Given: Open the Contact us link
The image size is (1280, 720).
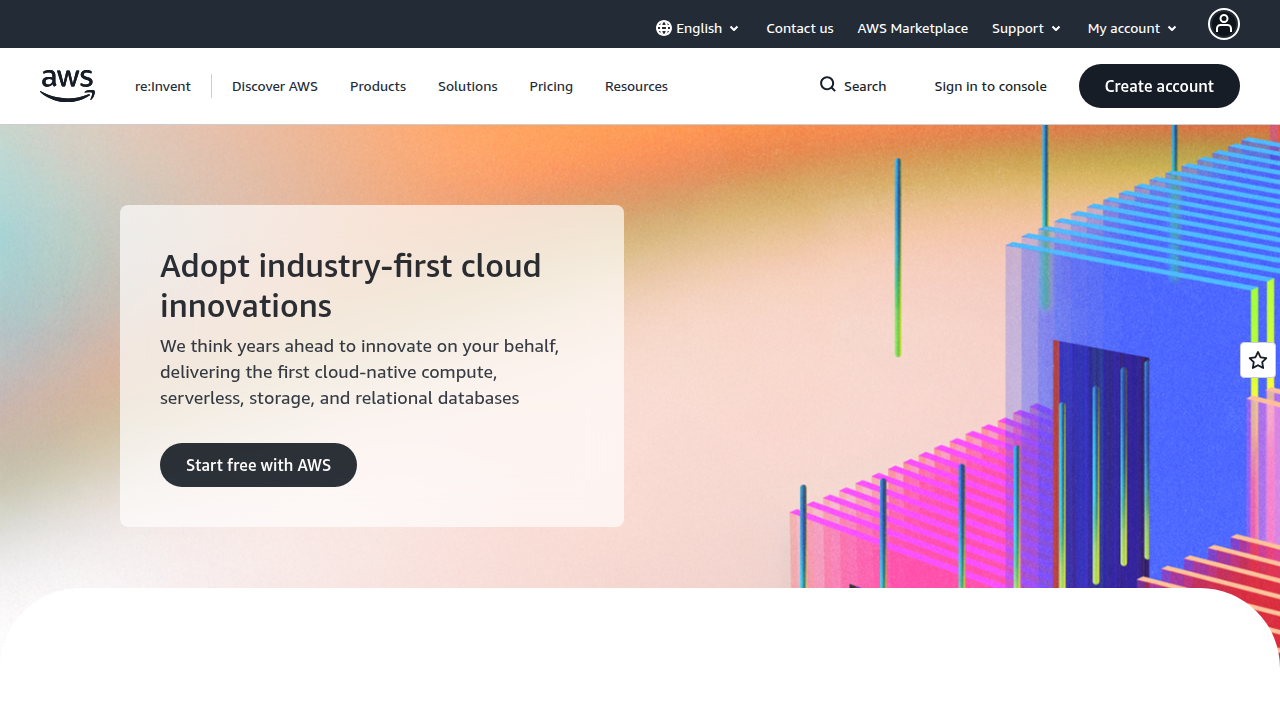Looking at the screenshot, I should pos(800,28).
